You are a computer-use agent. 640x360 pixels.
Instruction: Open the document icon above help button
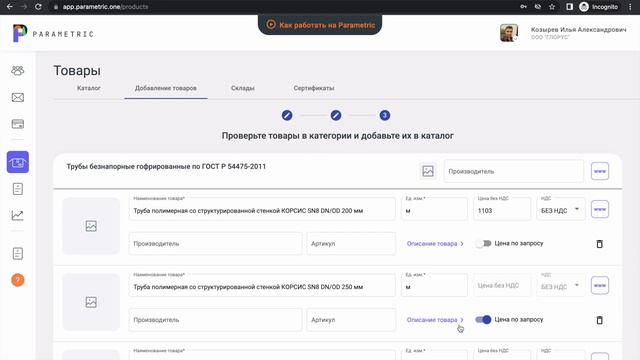18,253
